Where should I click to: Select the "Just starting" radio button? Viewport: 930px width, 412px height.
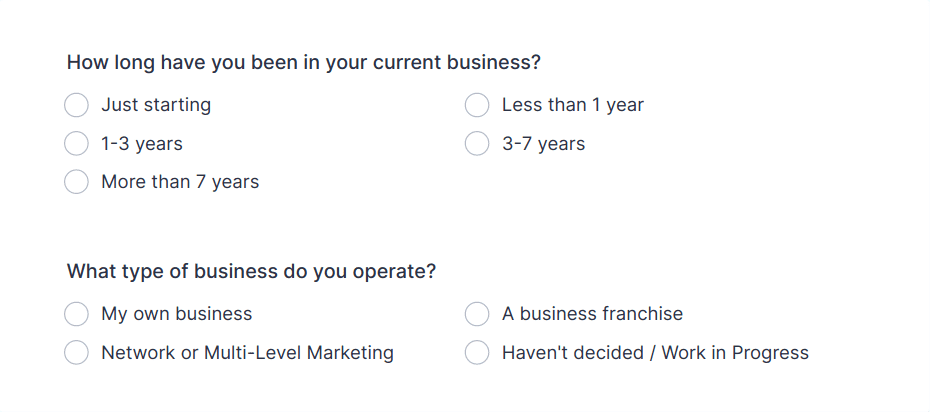[x=77, y=106]
